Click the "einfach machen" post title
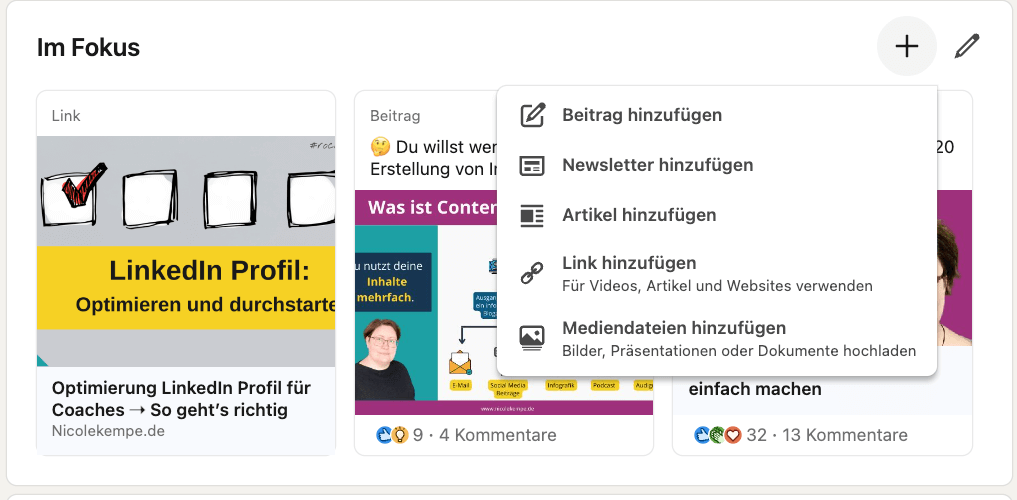The image size is (1017, 500). 755,389
